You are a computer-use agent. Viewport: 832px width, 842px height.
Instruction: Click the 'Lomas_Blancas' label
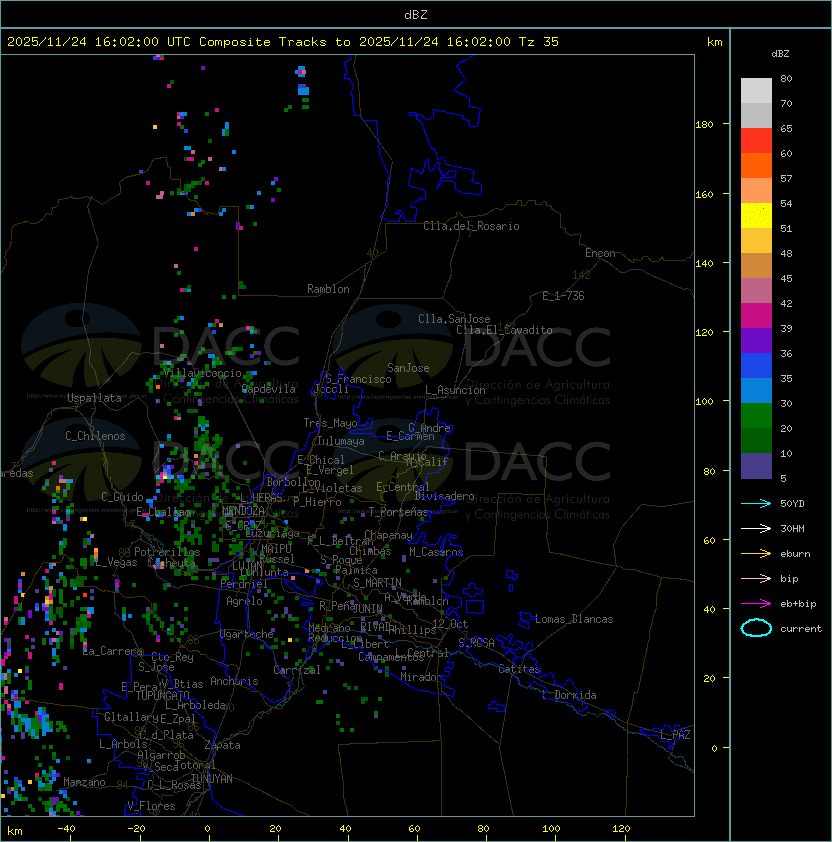click(x=574, y=620)
